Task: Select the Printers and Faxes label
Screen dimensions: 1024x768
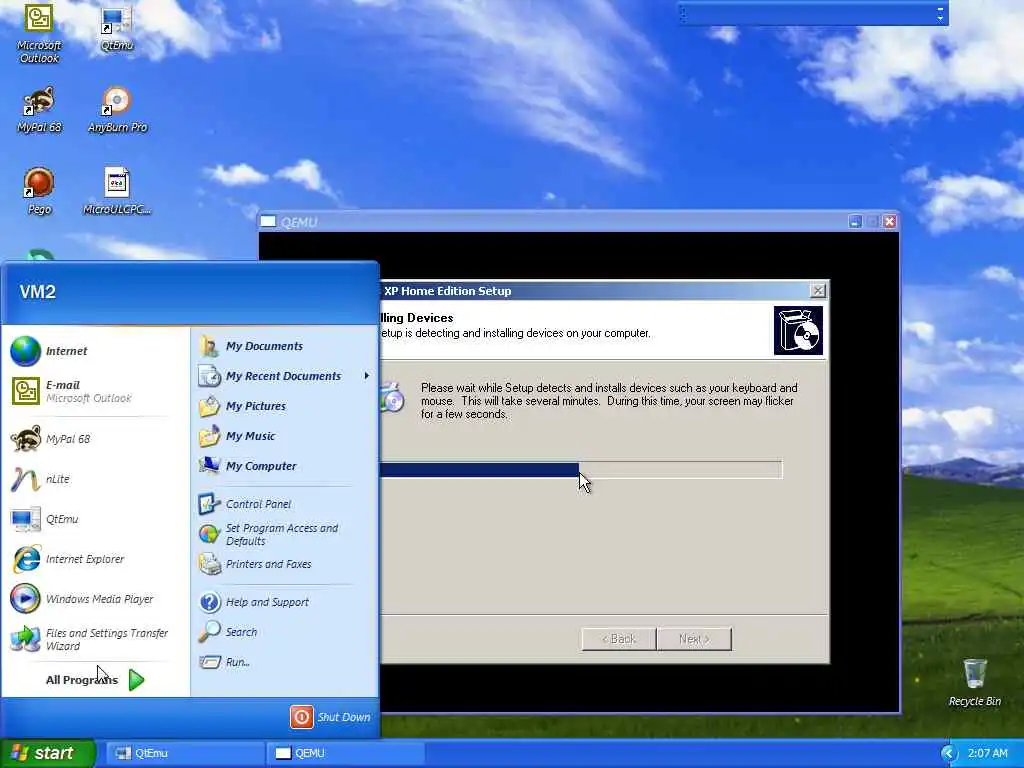Action: coord(268,564)
